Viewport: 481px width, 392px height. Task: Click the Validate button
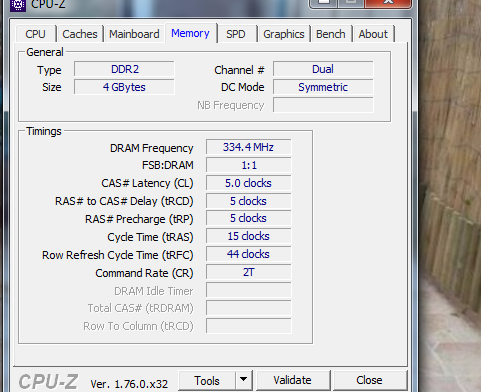point(292,380)
